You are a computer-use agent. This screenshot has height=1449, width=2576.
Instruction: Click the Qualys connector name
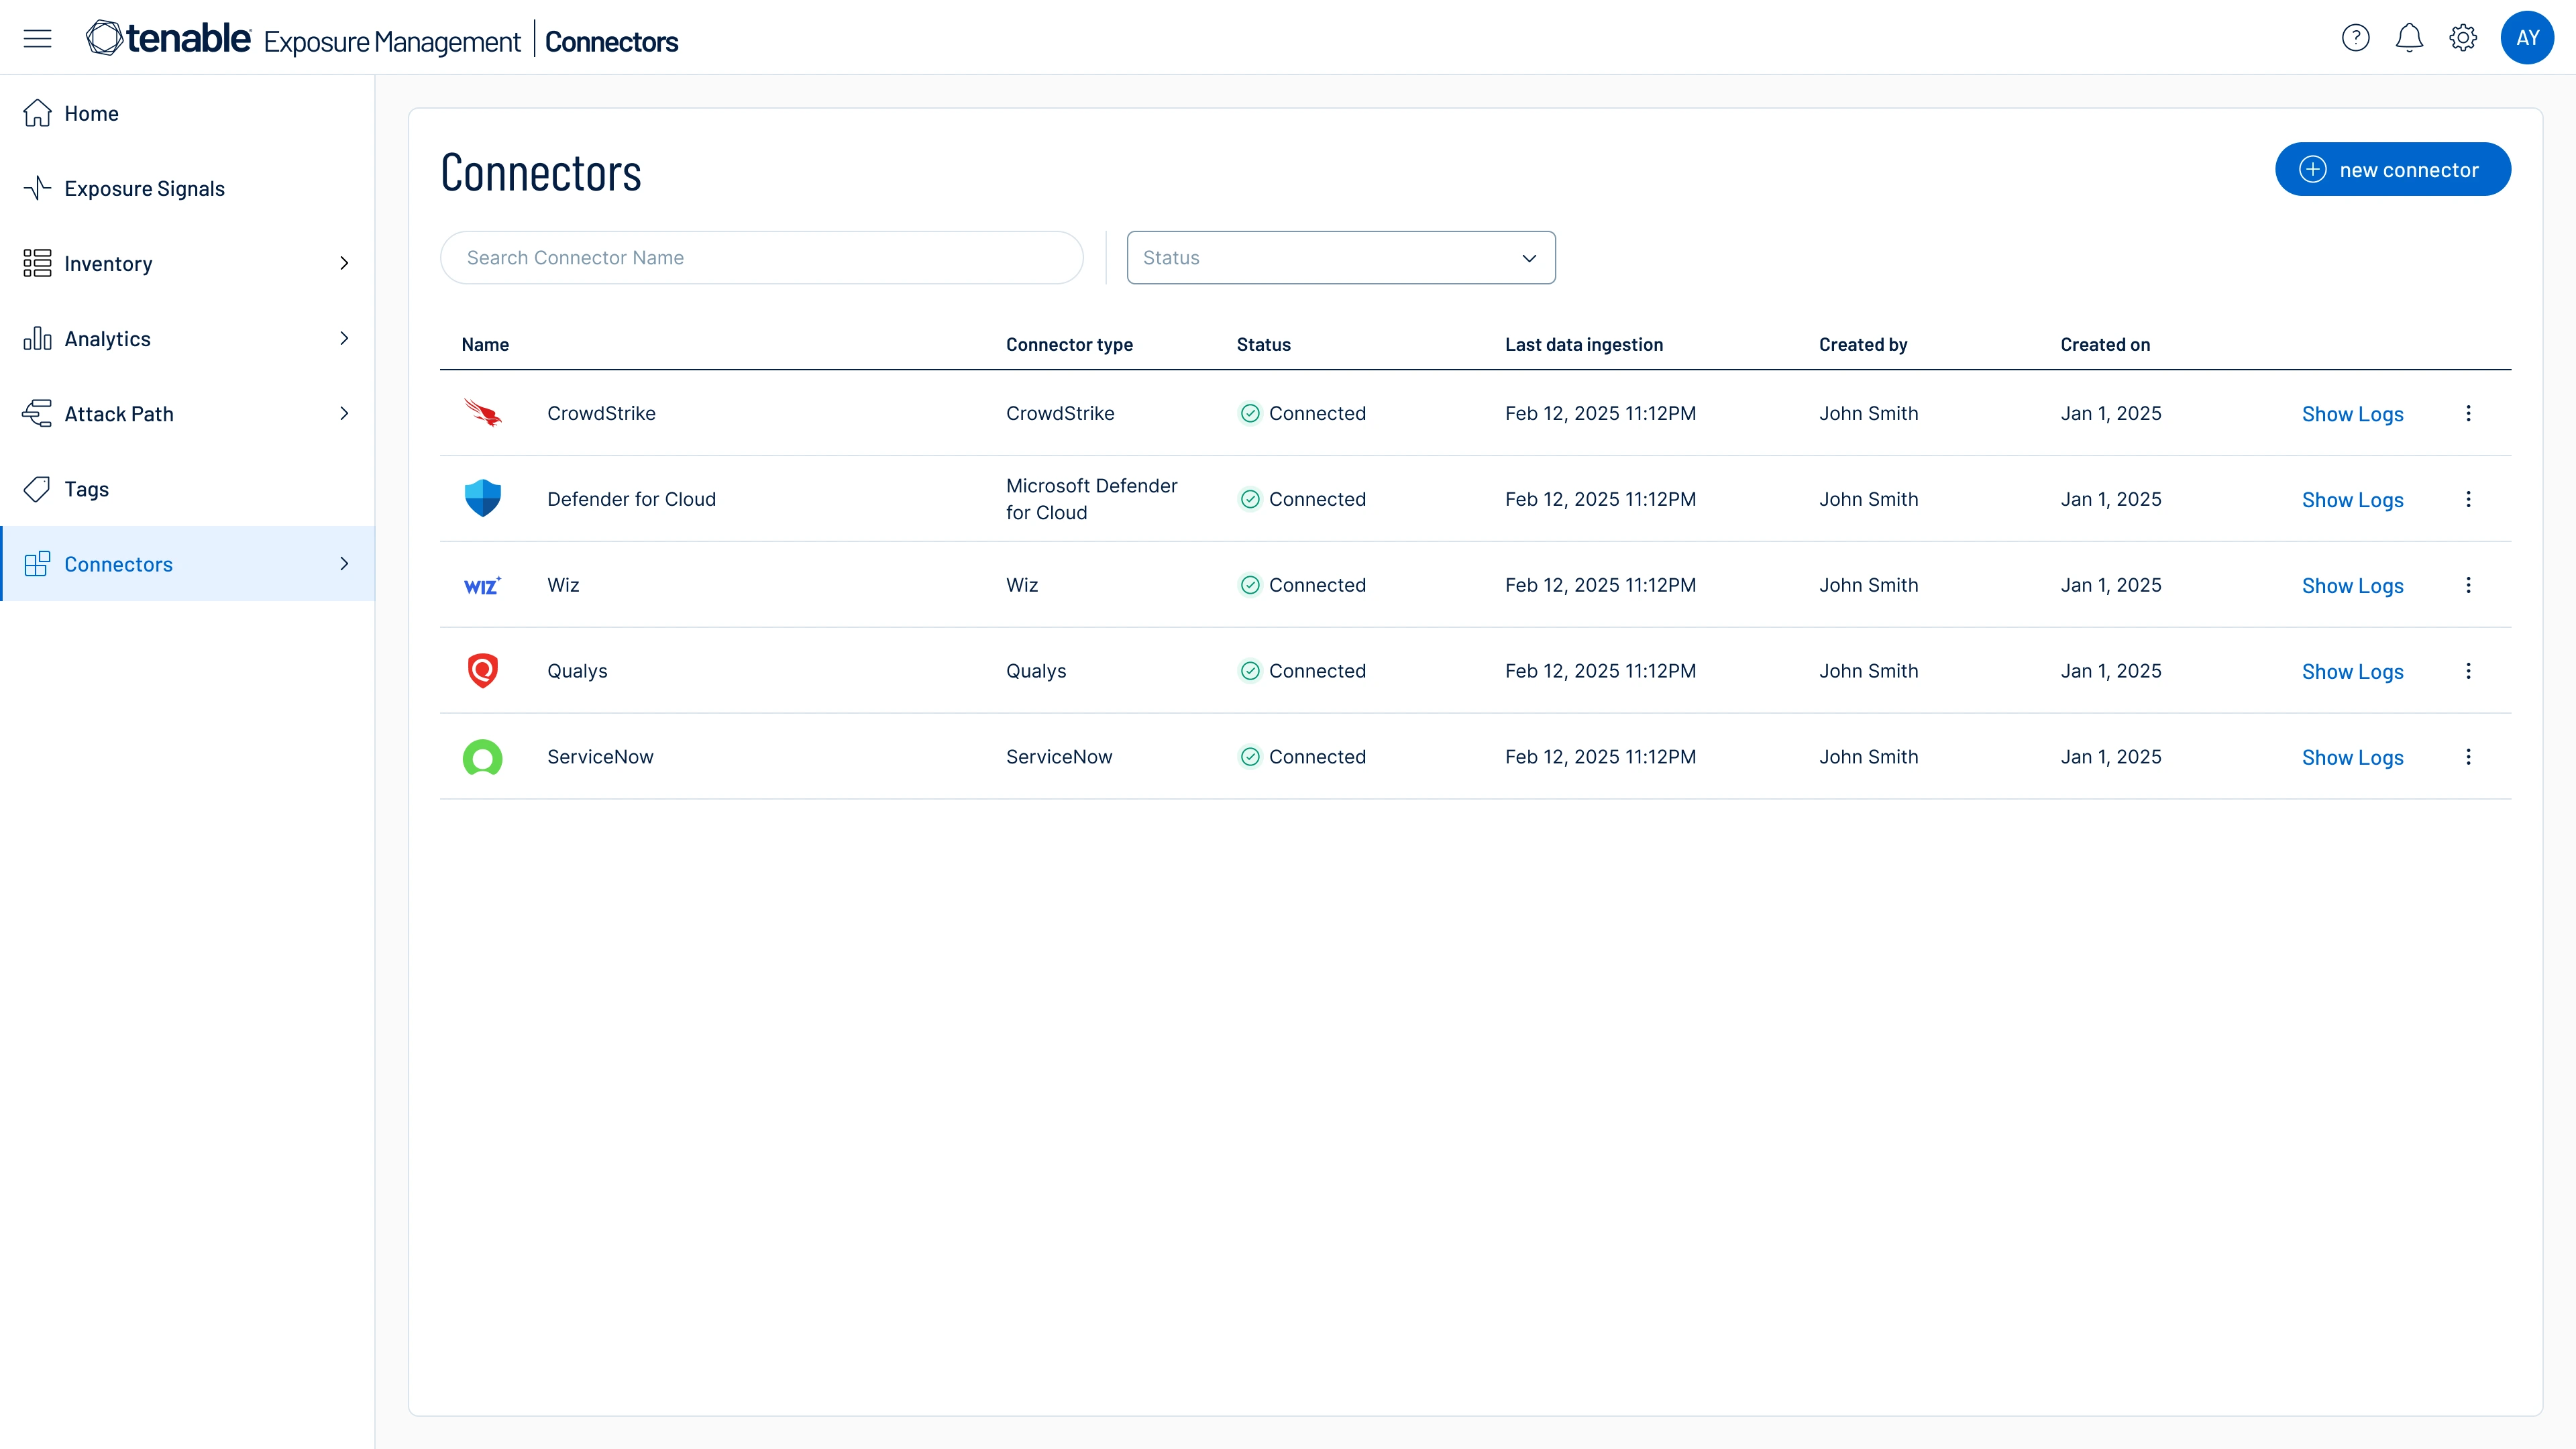pyautogui.click(x=577, y=671)
